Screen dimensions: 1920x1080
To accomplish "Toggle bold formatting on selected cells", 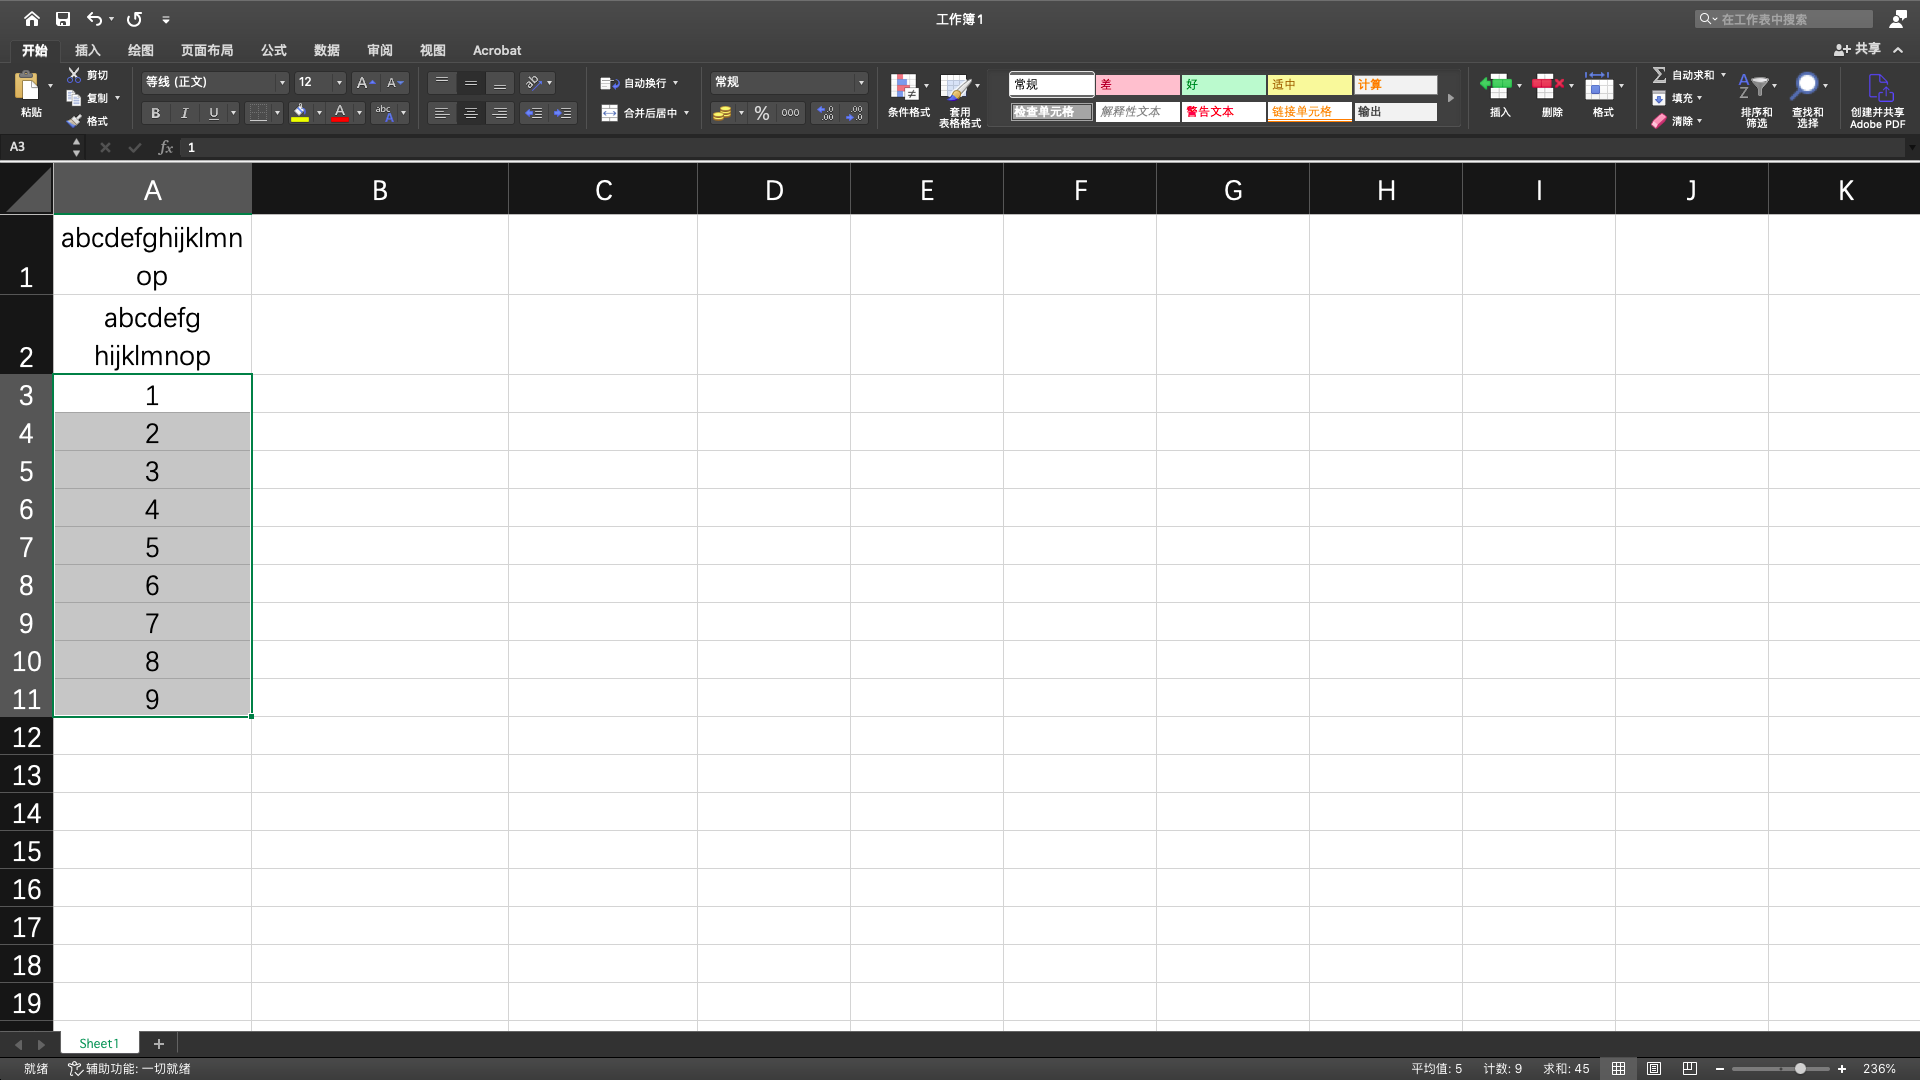I will 155,113.
